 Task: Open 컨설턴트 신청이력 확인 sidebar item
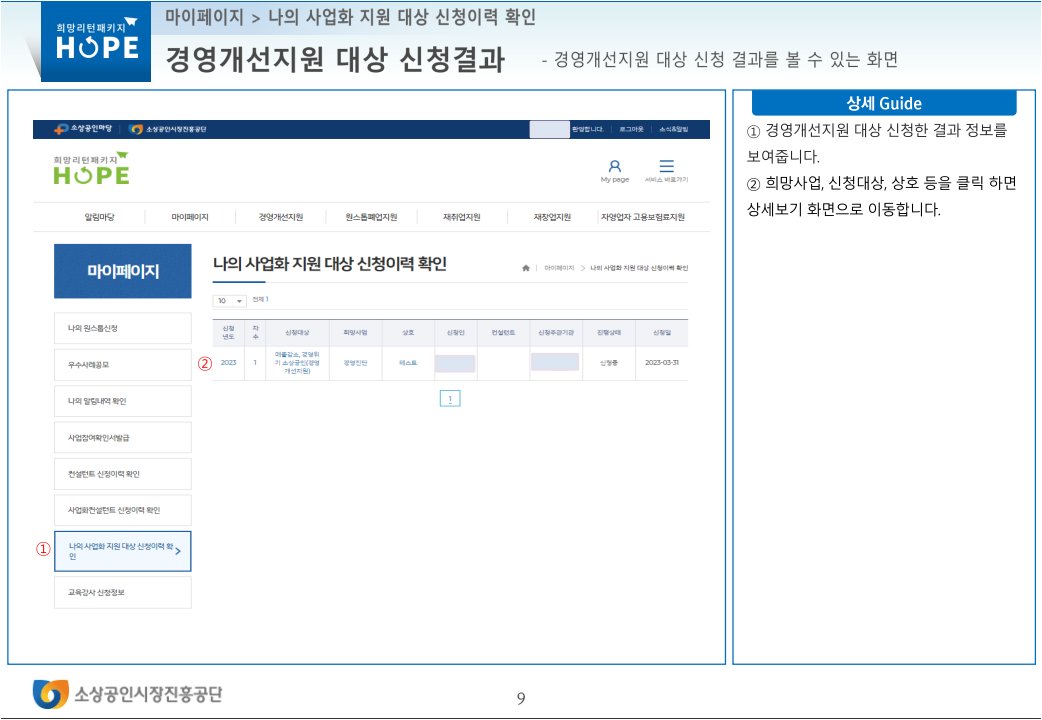coord(122,473)
